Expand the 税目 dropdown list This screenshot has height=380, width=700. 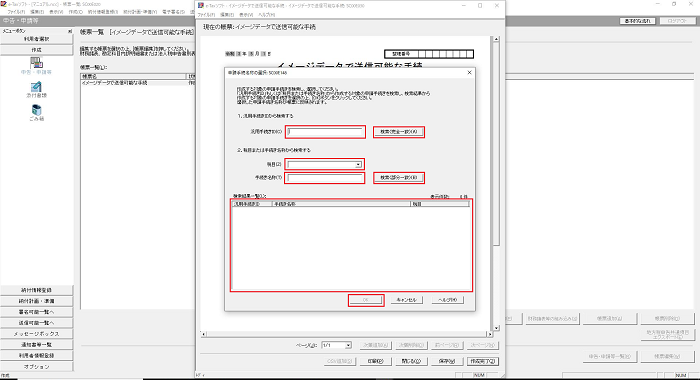(358, 165)
